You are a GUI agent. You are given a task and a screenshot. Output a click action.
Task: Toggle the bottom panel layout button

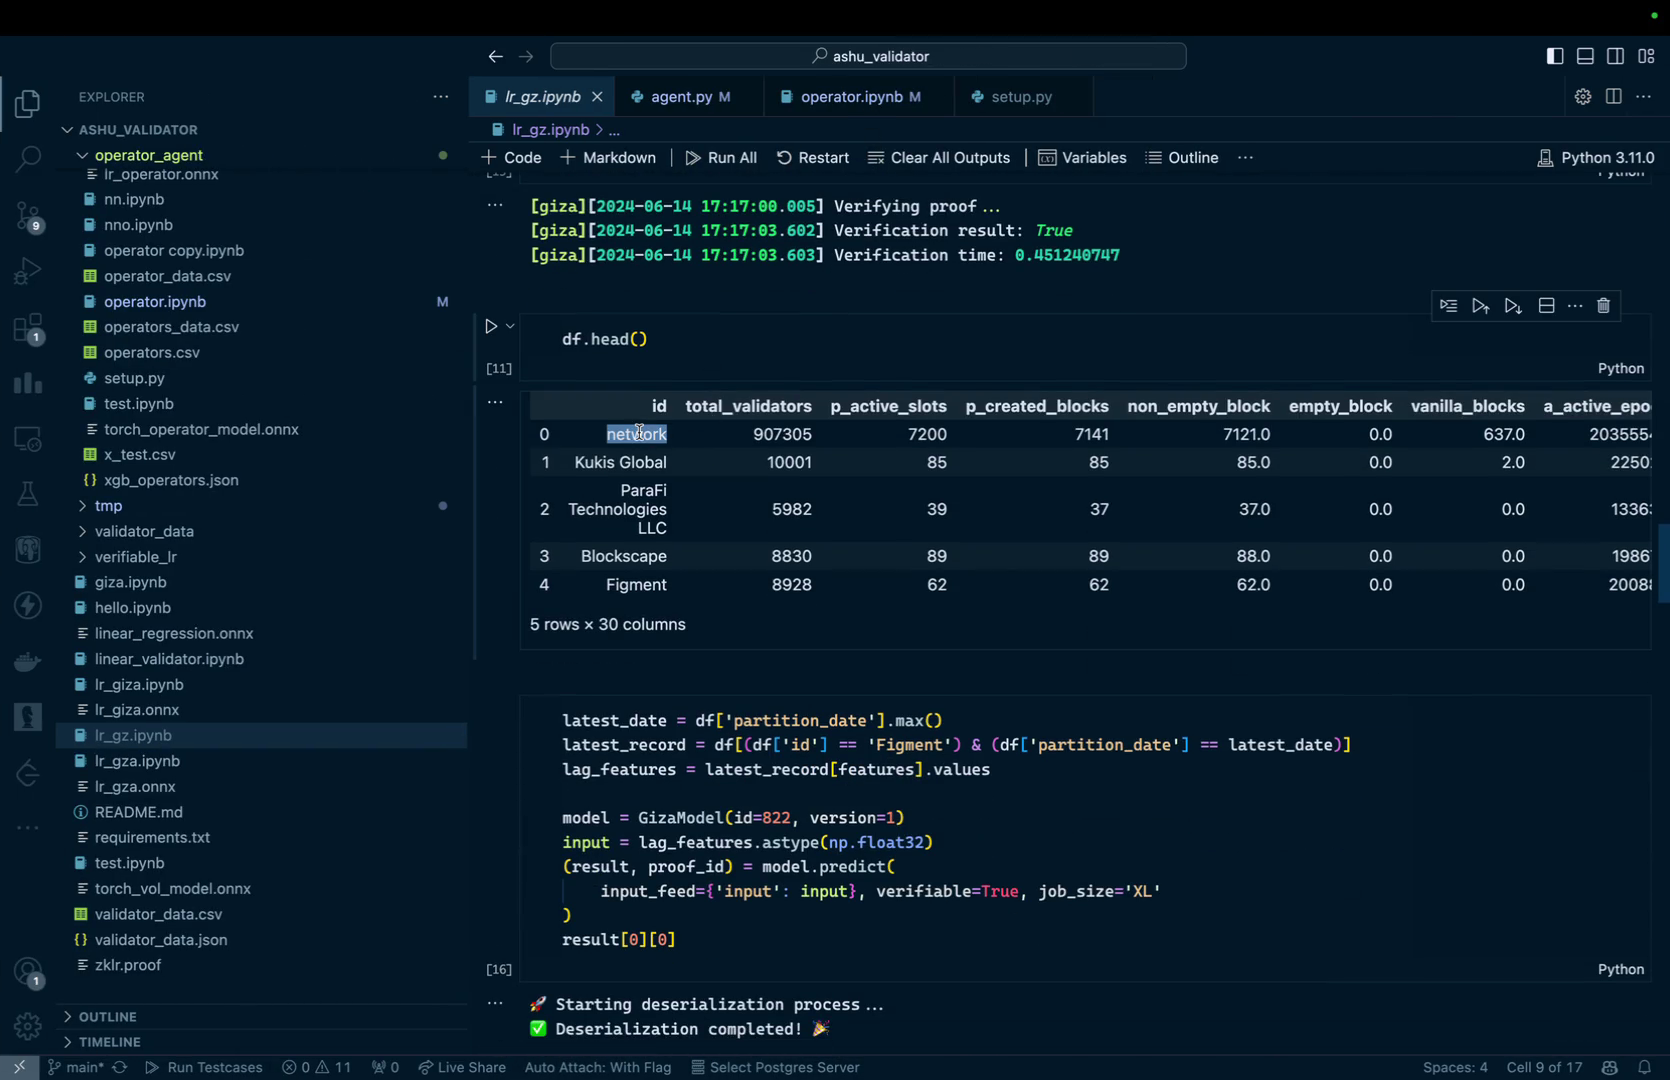tap(1585, 57)
